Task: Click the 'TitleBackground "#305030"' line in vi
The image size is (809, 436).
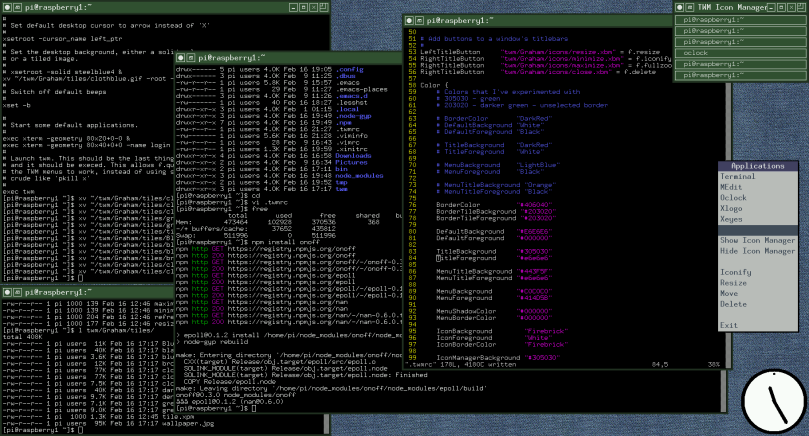Action: pyautogui.click(x=494, y=252)
